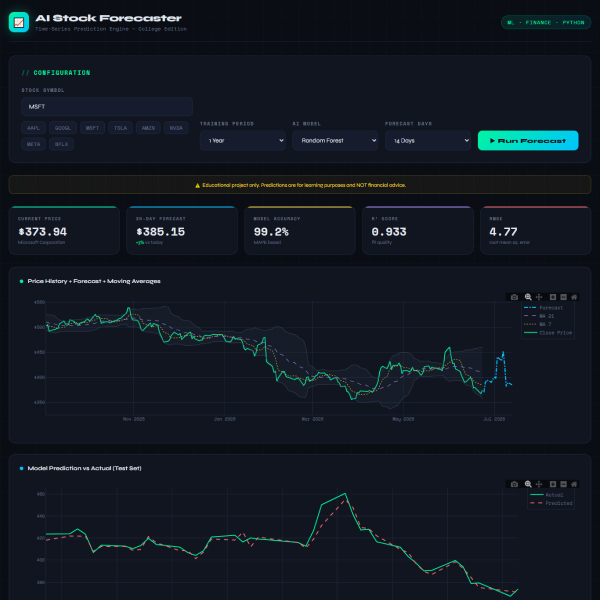This screenshot has width=600, height=600.
Task: Click the 'Nov 2025' axis label
Action: click(134, 419)
